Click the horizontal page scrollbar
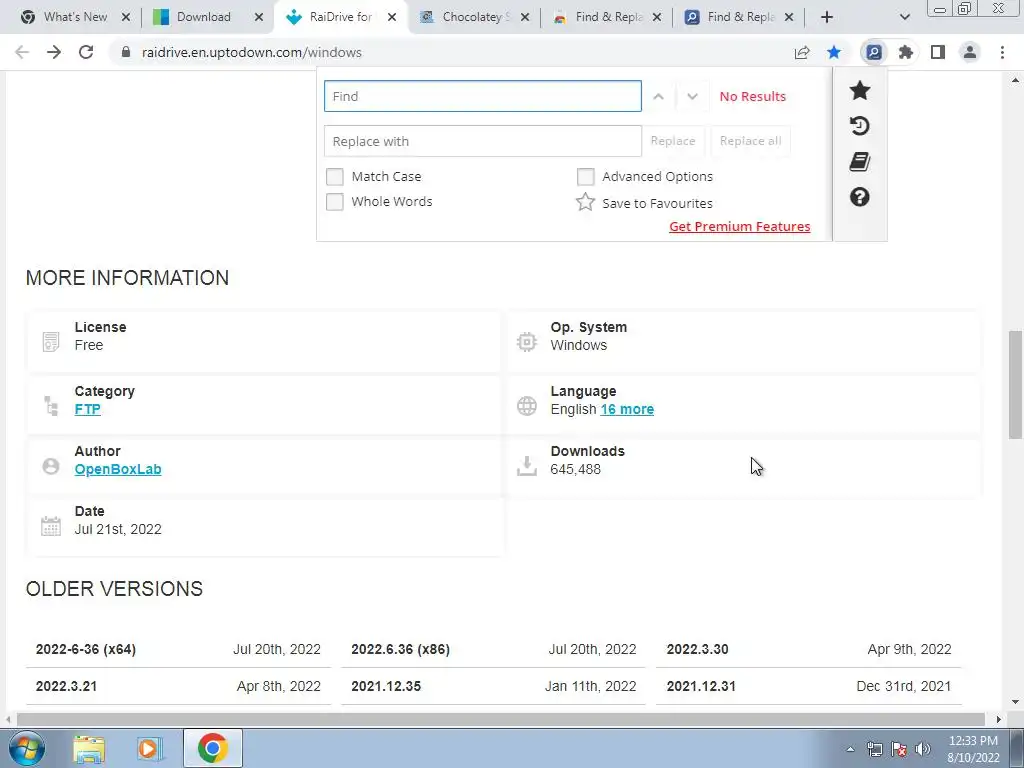The height and width of the screenshot is (768, 1024). (x=501, y=719)
